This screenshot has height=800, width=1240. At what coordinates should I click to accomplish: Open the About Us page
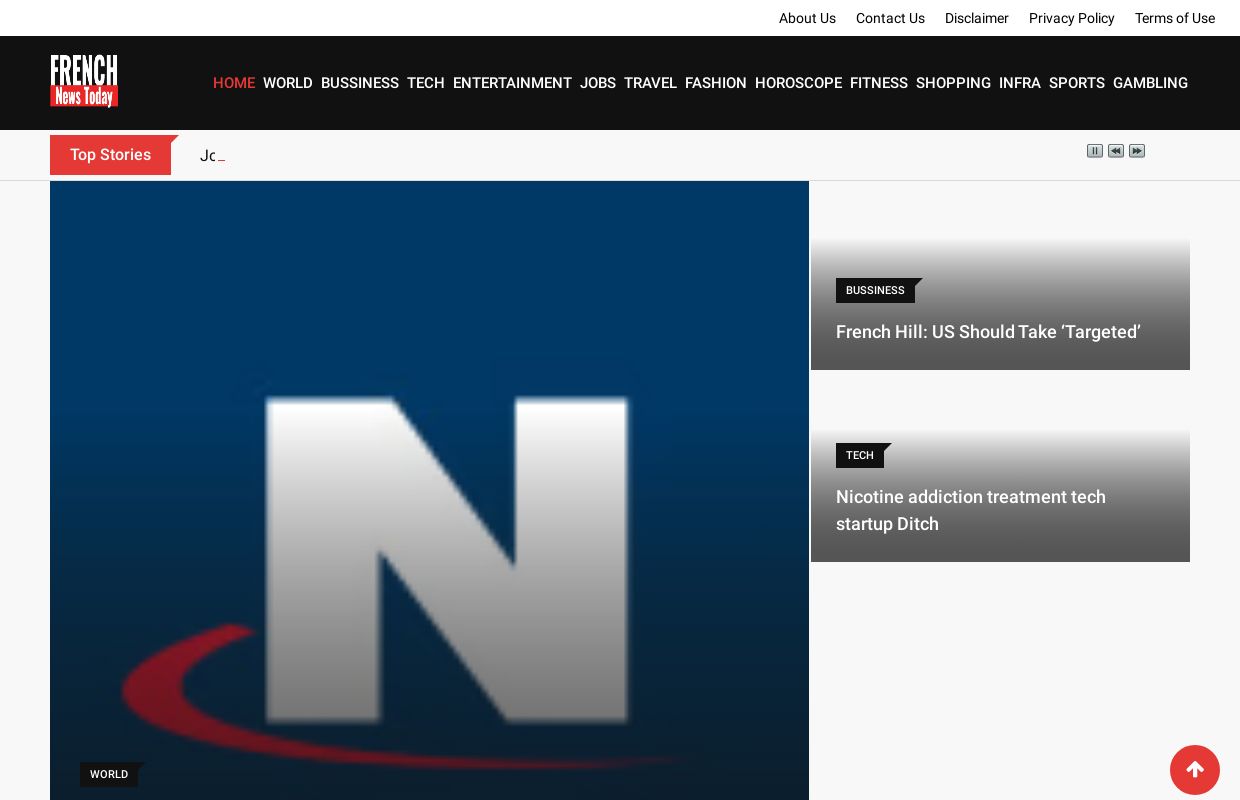click(807, 18)
